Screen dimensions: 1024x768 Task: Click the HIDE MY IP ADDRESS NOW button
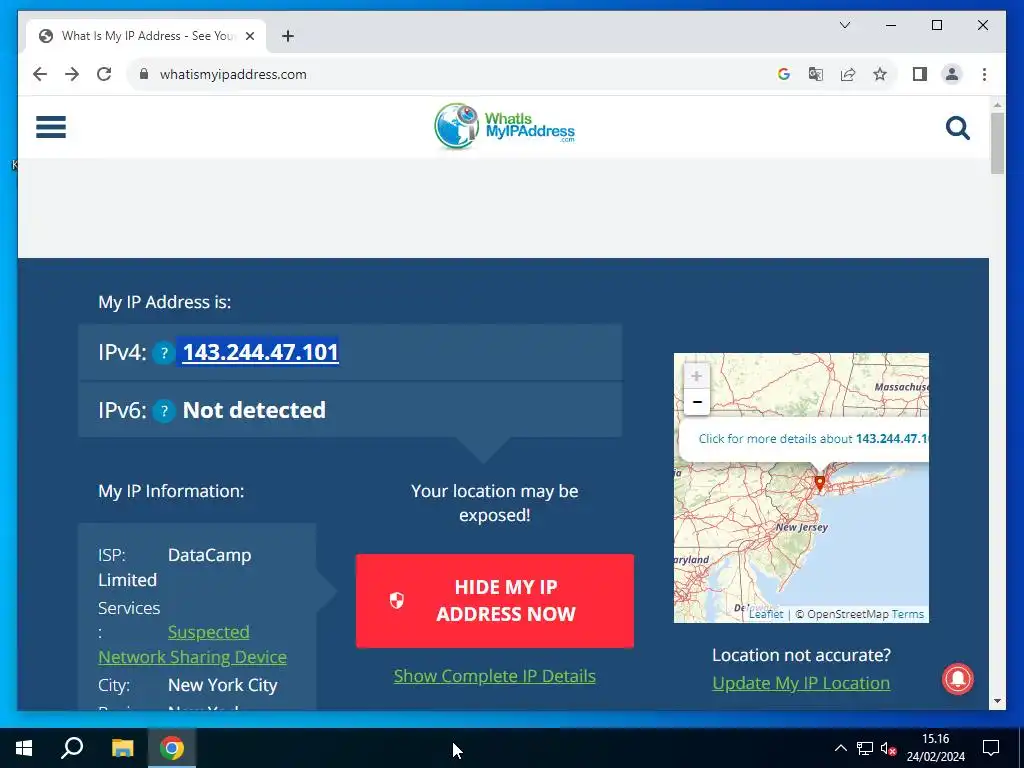(494, 601)
